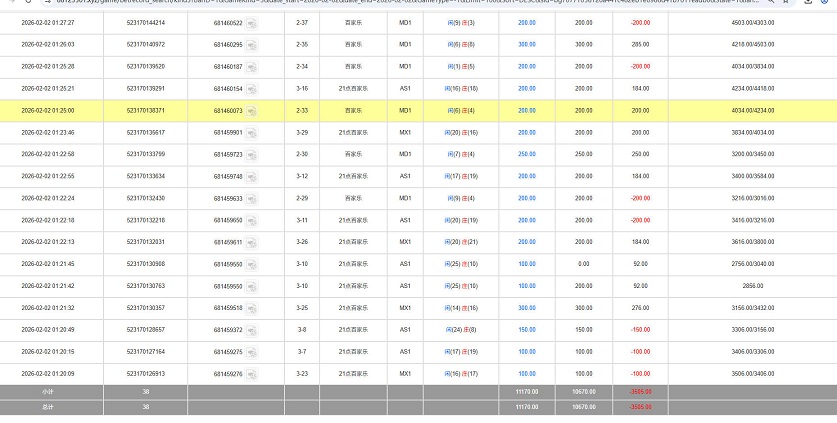Screen dimensions: 837x423
Task: Click the icon beside round number 681459372
Action: pos(251,331)
